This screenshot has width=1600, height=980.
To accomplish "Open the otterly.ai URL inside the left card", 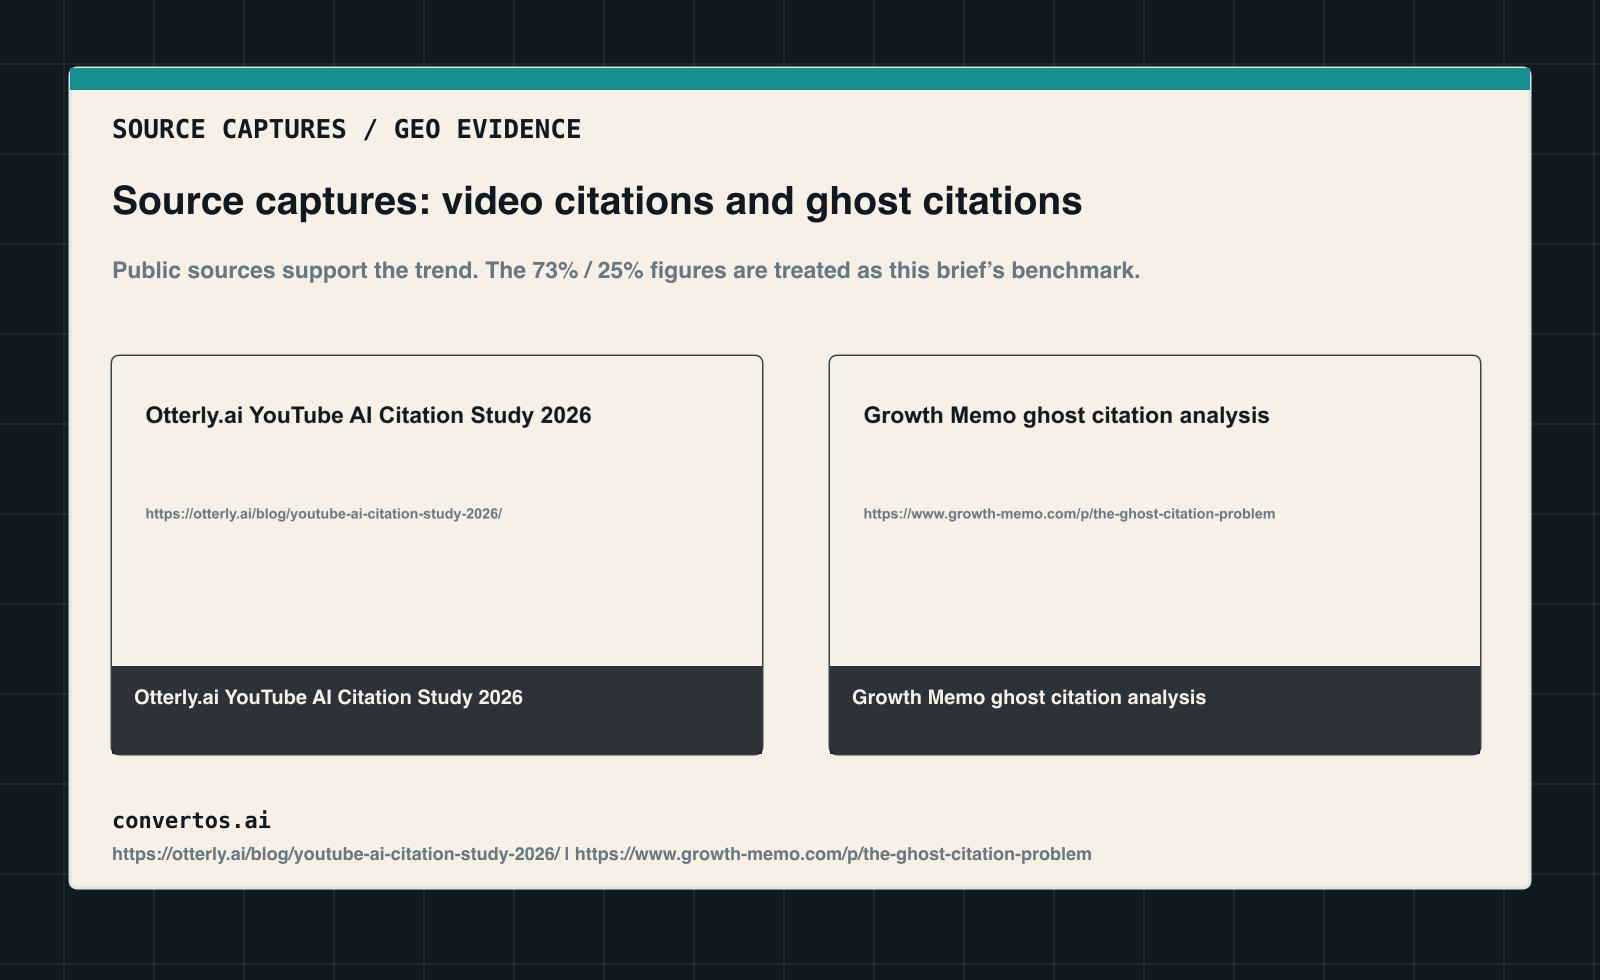I will pyautogui.click(x=324, y=514).
